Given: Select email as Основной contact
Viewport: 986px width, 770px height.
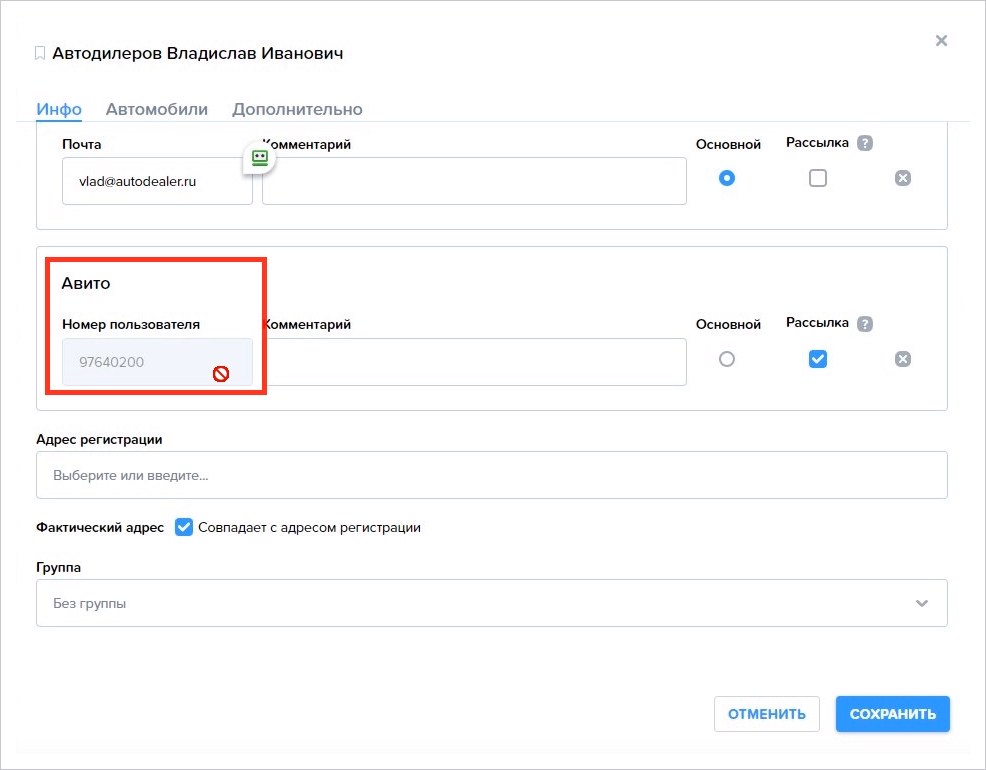Looking at the screenshot, I should click(x=726, y=178).
